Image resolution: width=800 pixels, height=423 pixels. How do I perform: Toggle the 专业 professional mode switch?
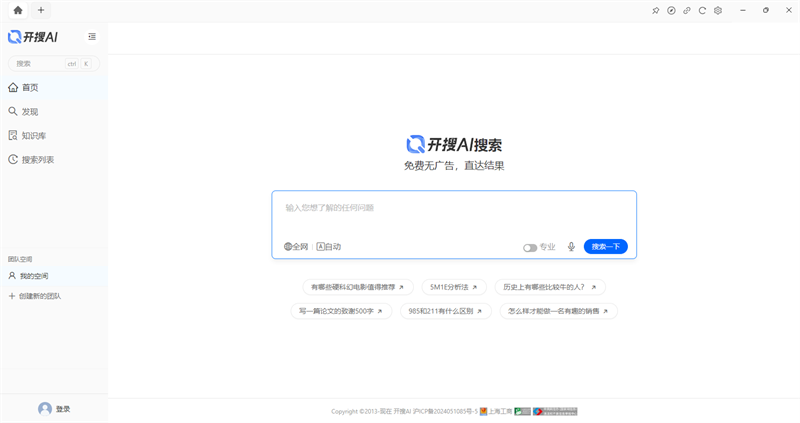pyautogui.click(x=530, y=247)
